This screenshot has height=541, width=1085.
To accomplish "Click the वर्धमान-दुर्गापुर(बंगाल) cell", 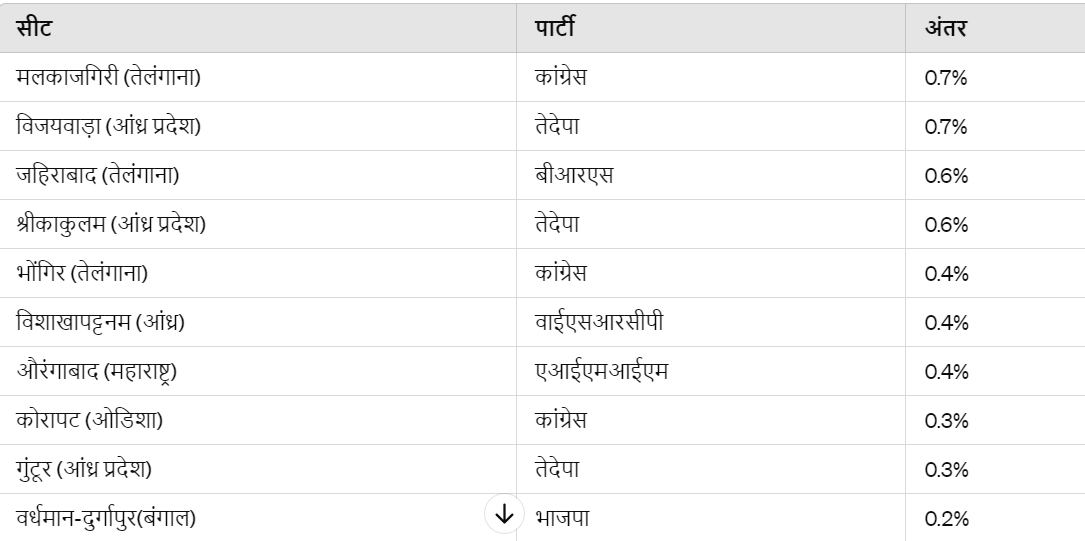I will 258,518.
